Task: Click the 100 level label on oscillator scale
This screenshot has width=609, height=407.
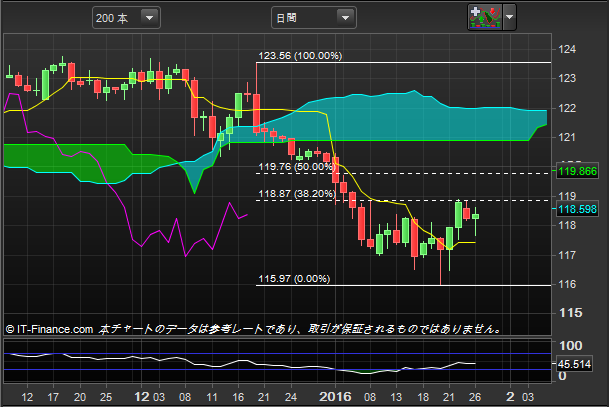Action: [x=571, y=346]
